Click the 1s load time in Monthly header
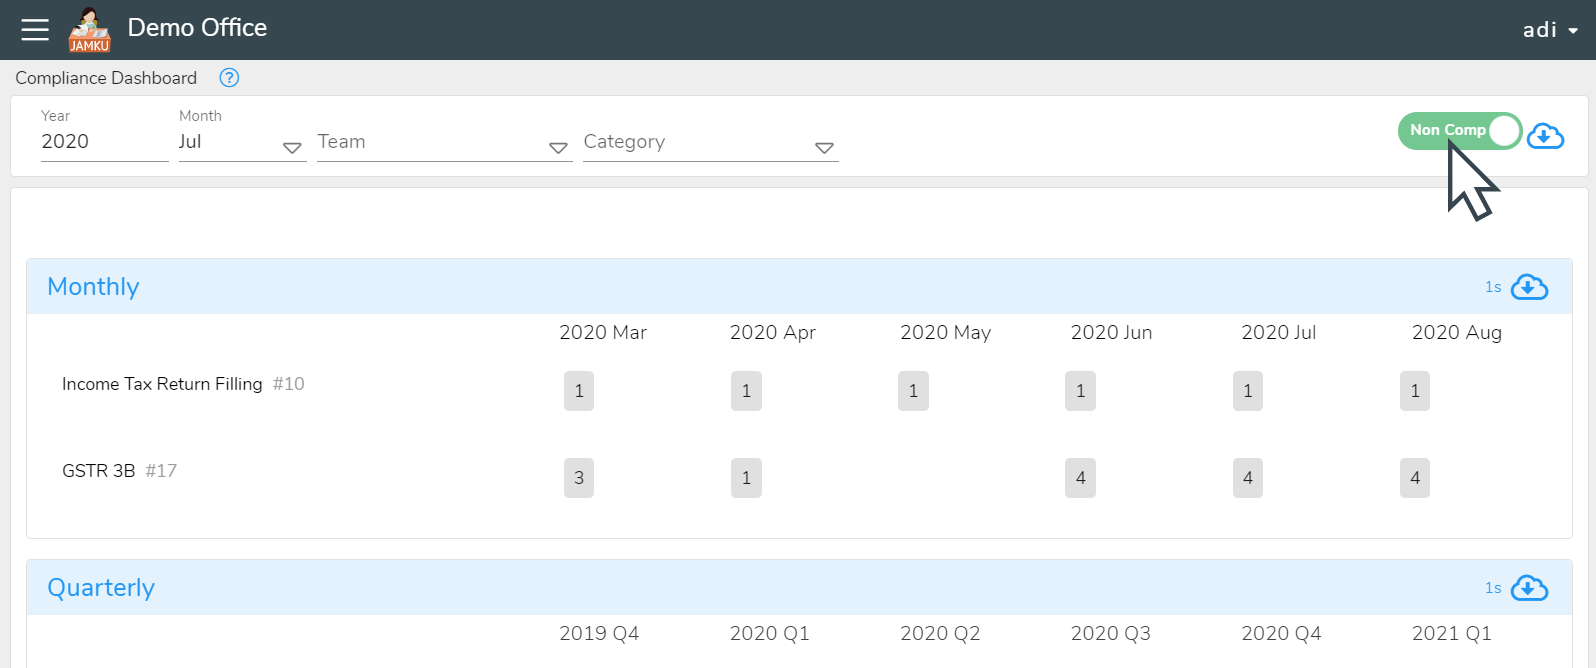 point(1493,287)
